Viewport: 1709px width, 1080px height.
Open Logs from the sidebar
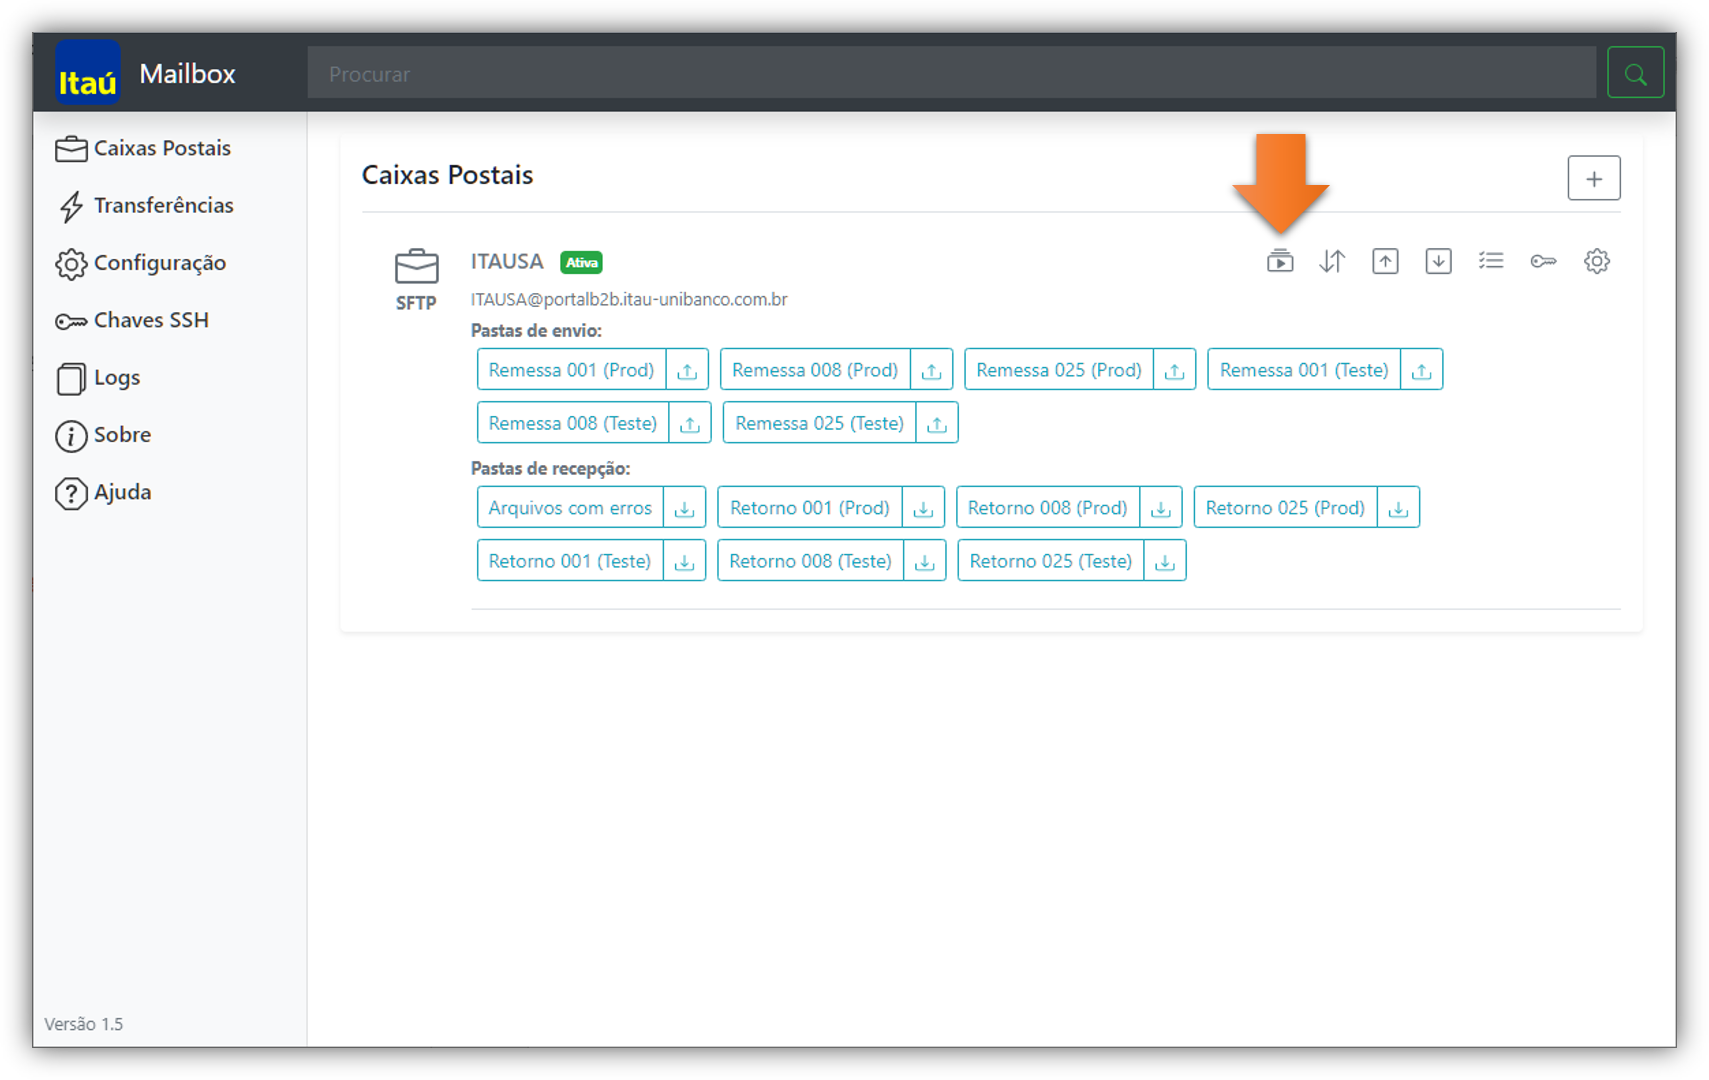pos(116,378)
